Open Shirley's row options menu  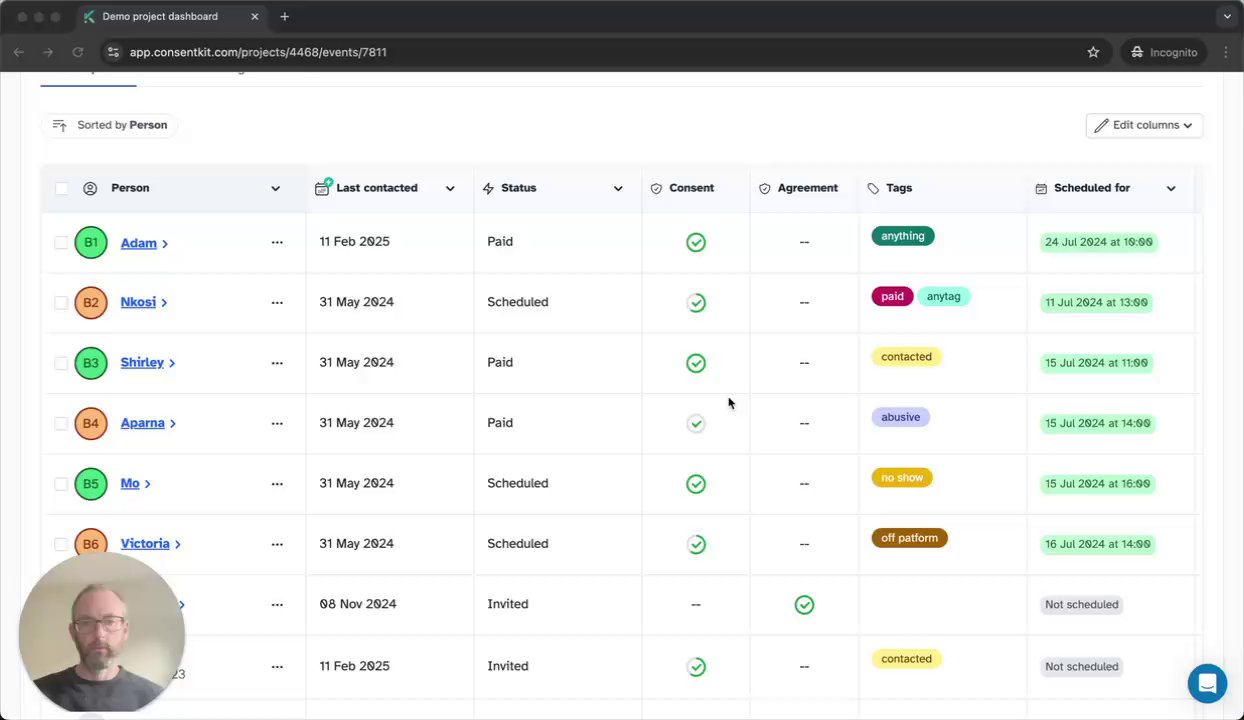click(x=277, y=362)
